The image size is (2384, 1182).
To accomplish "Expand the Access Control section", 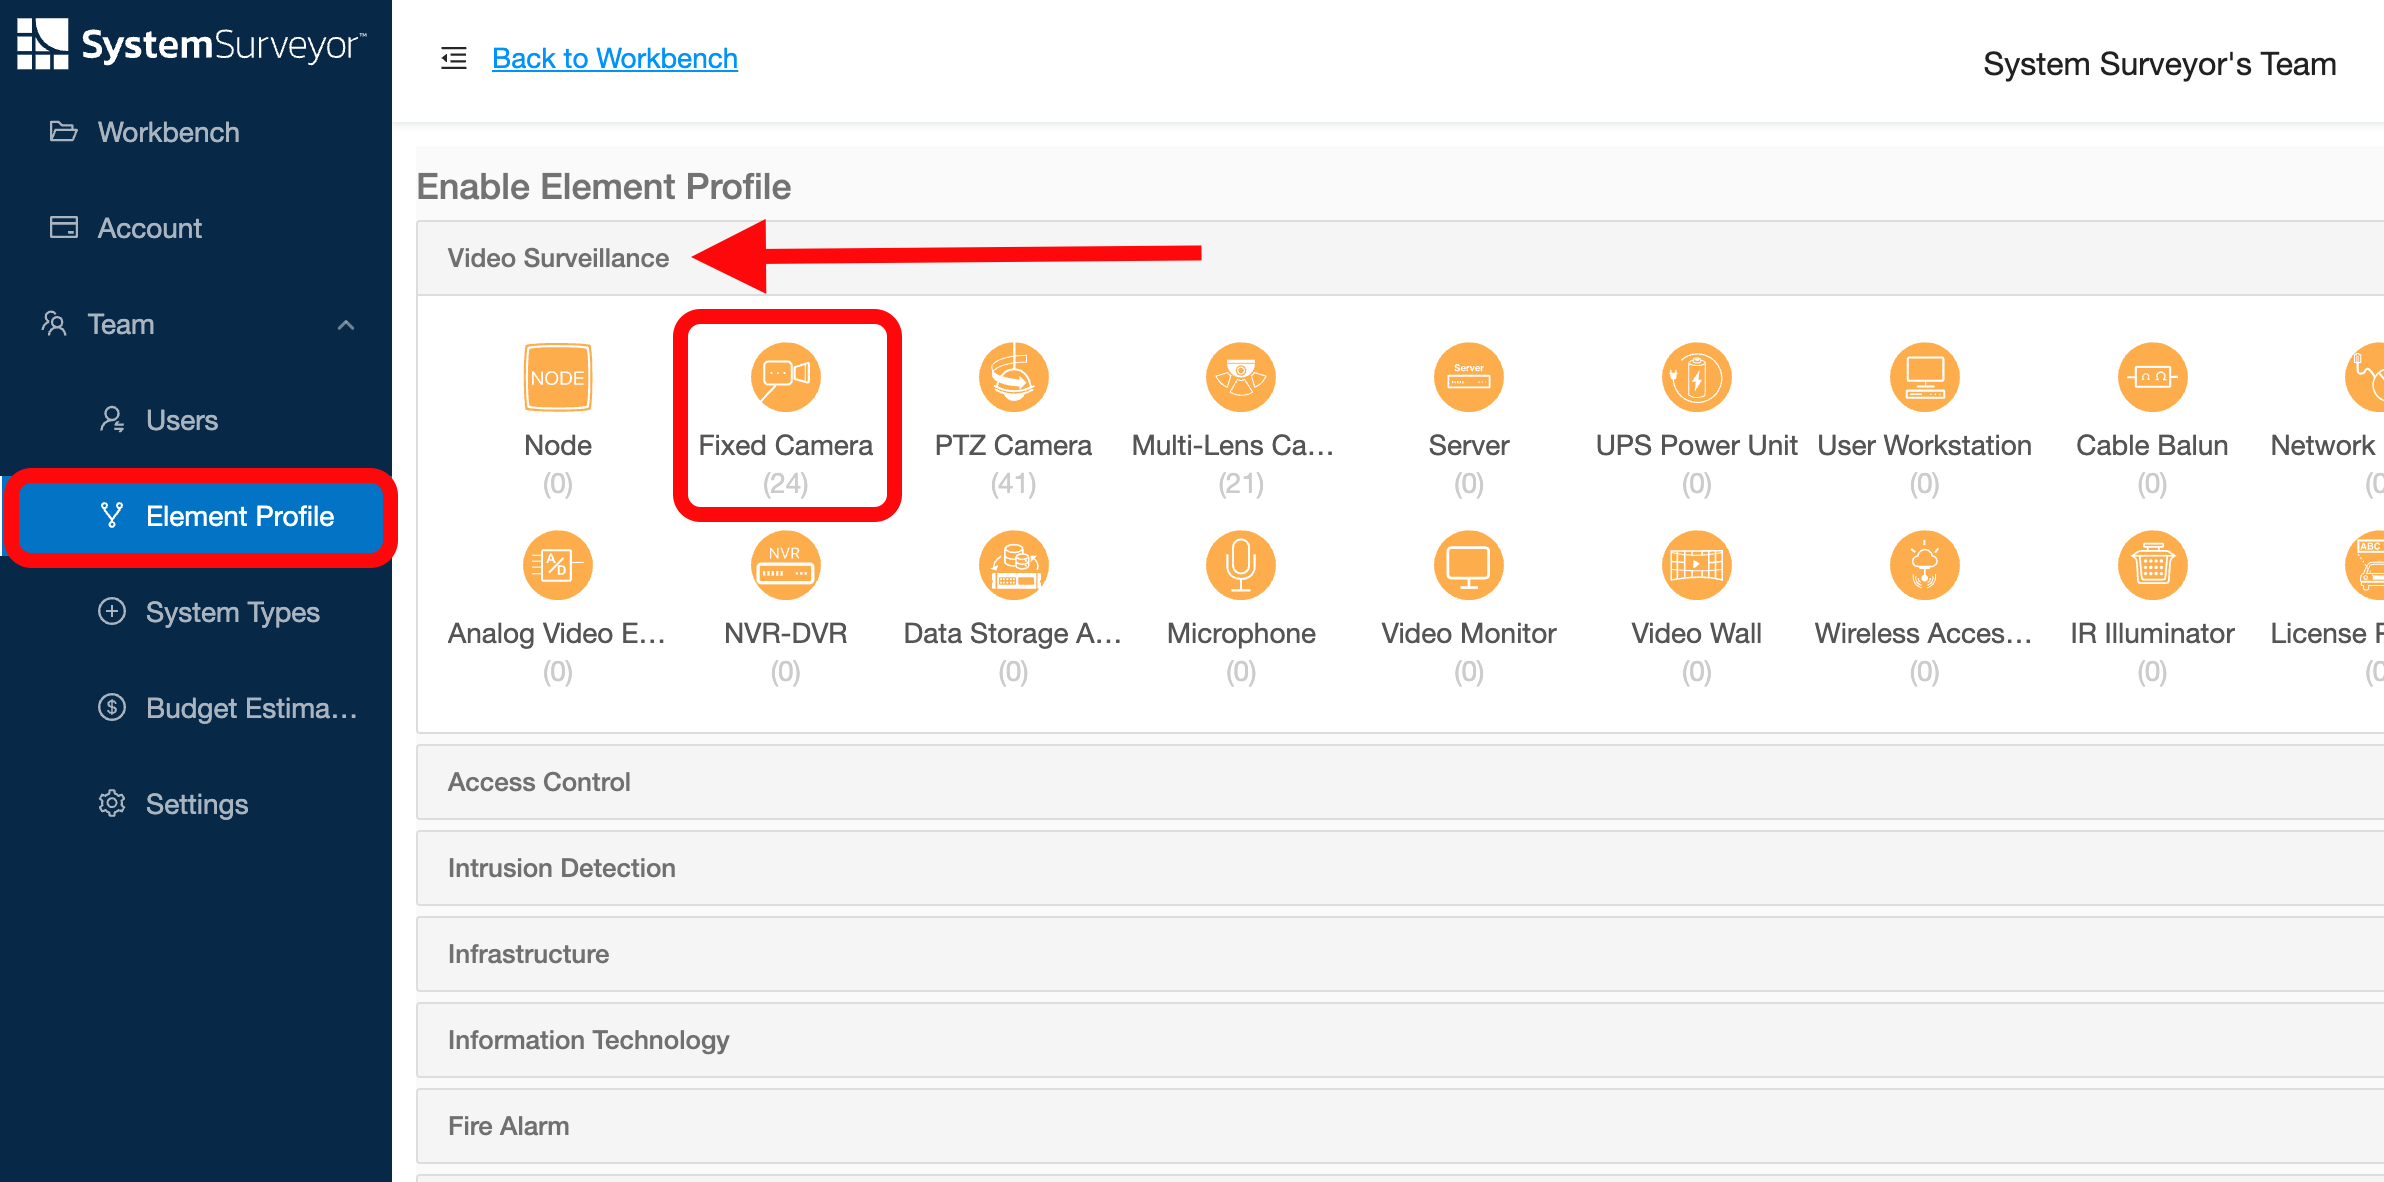I will click(540, 782).
